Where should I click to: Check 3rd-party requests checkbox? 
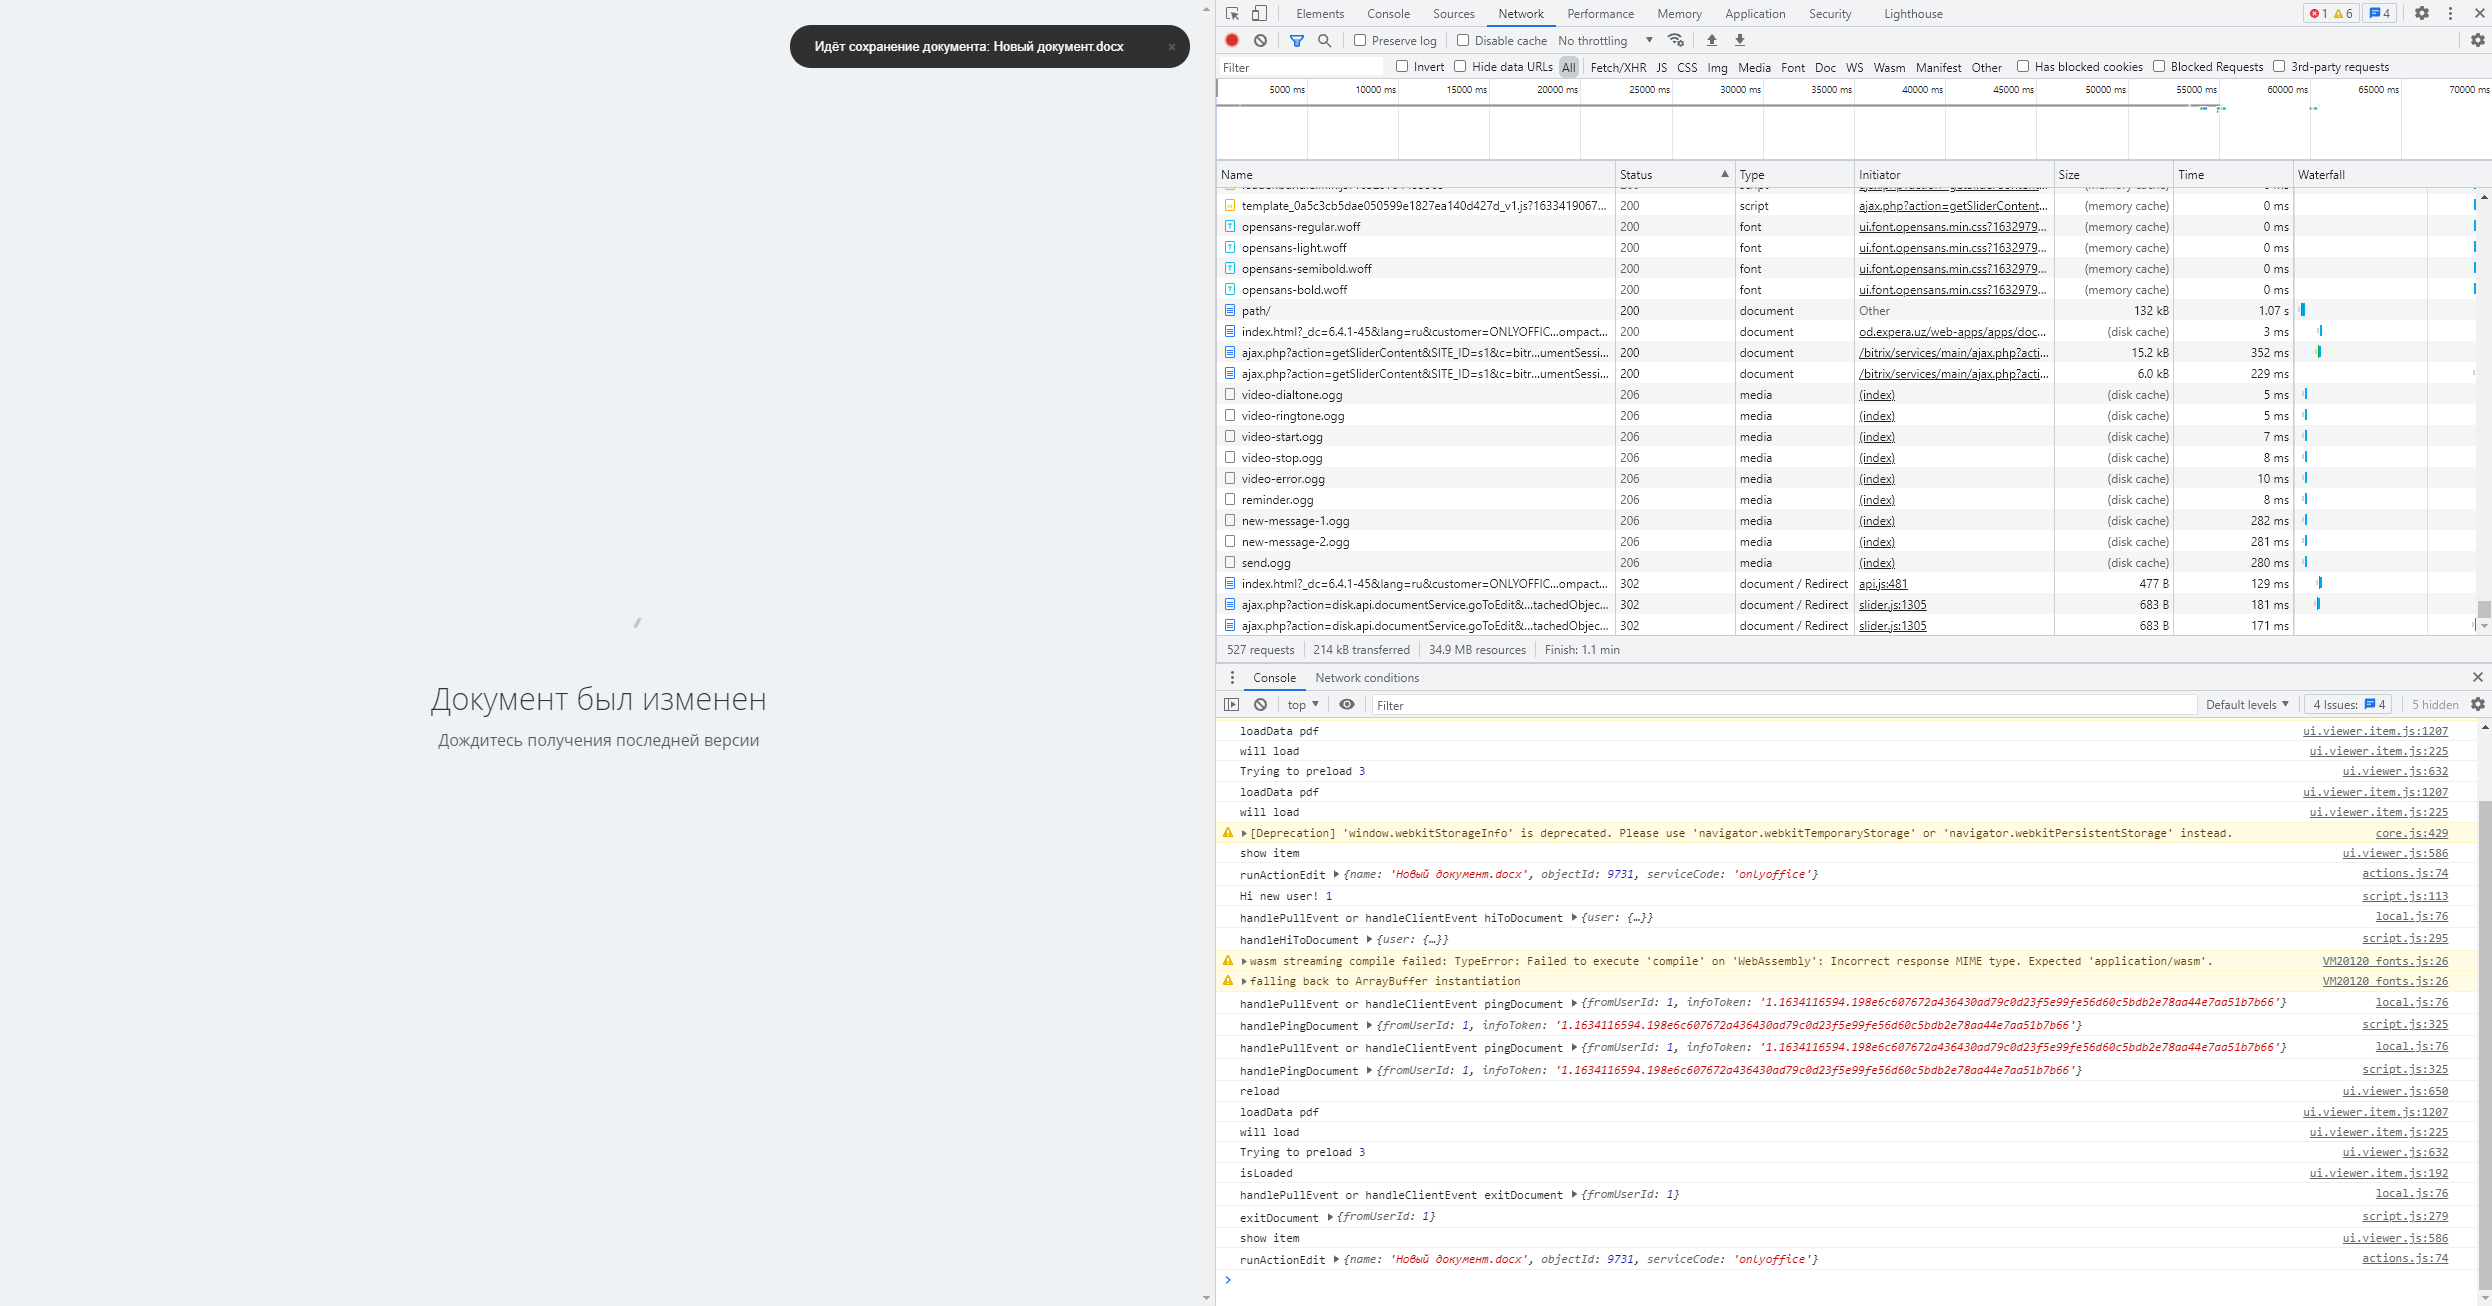point(2279,66)
